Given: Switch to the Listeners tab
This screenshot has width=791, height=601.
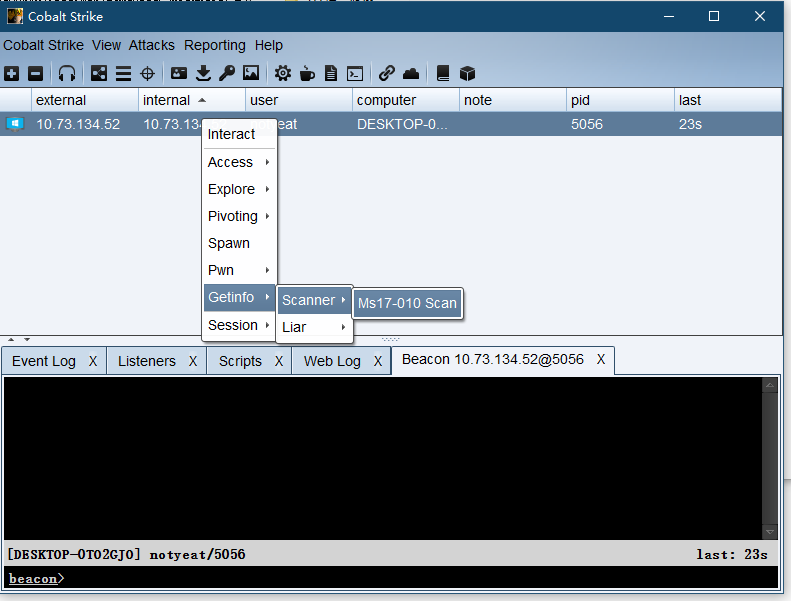Looking at the screenshot, I should point(147,361).
